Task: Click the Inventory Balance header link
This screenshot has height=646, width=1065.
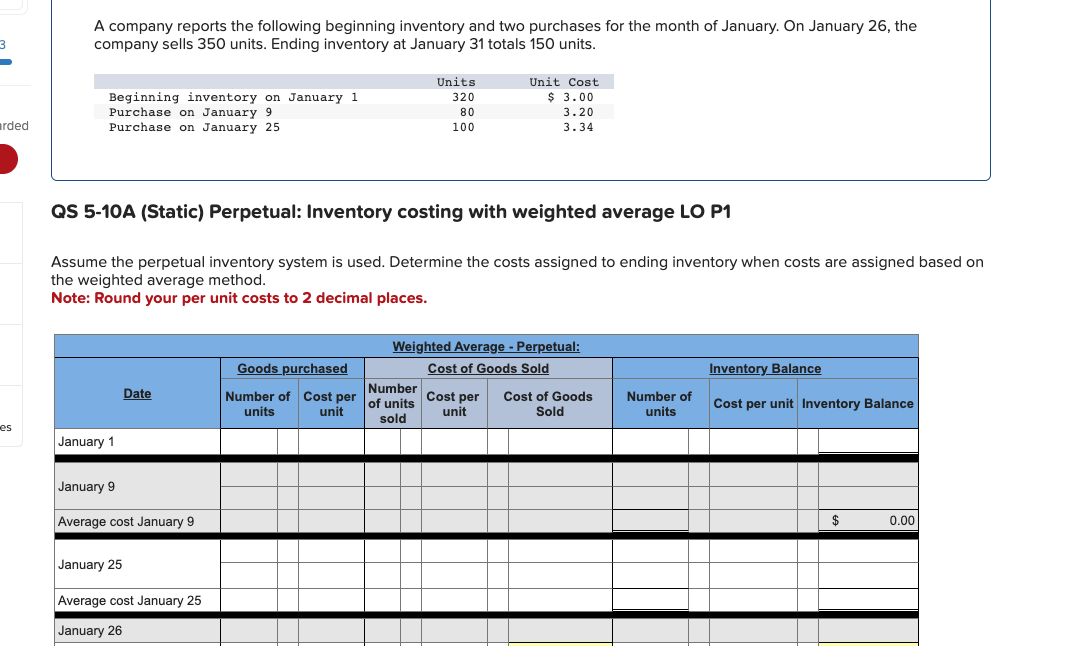Action: (x=765, y=368)
